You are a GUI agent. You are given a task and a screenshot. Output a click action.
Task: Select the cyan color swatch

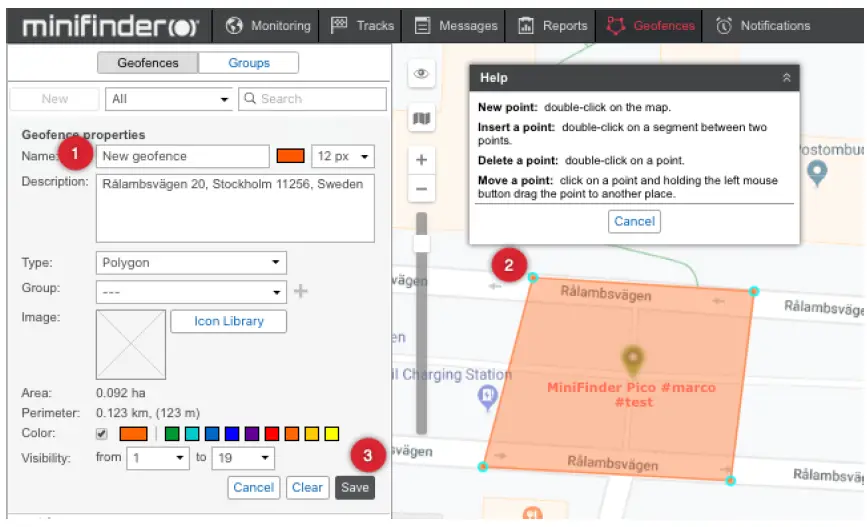point(192,434)
